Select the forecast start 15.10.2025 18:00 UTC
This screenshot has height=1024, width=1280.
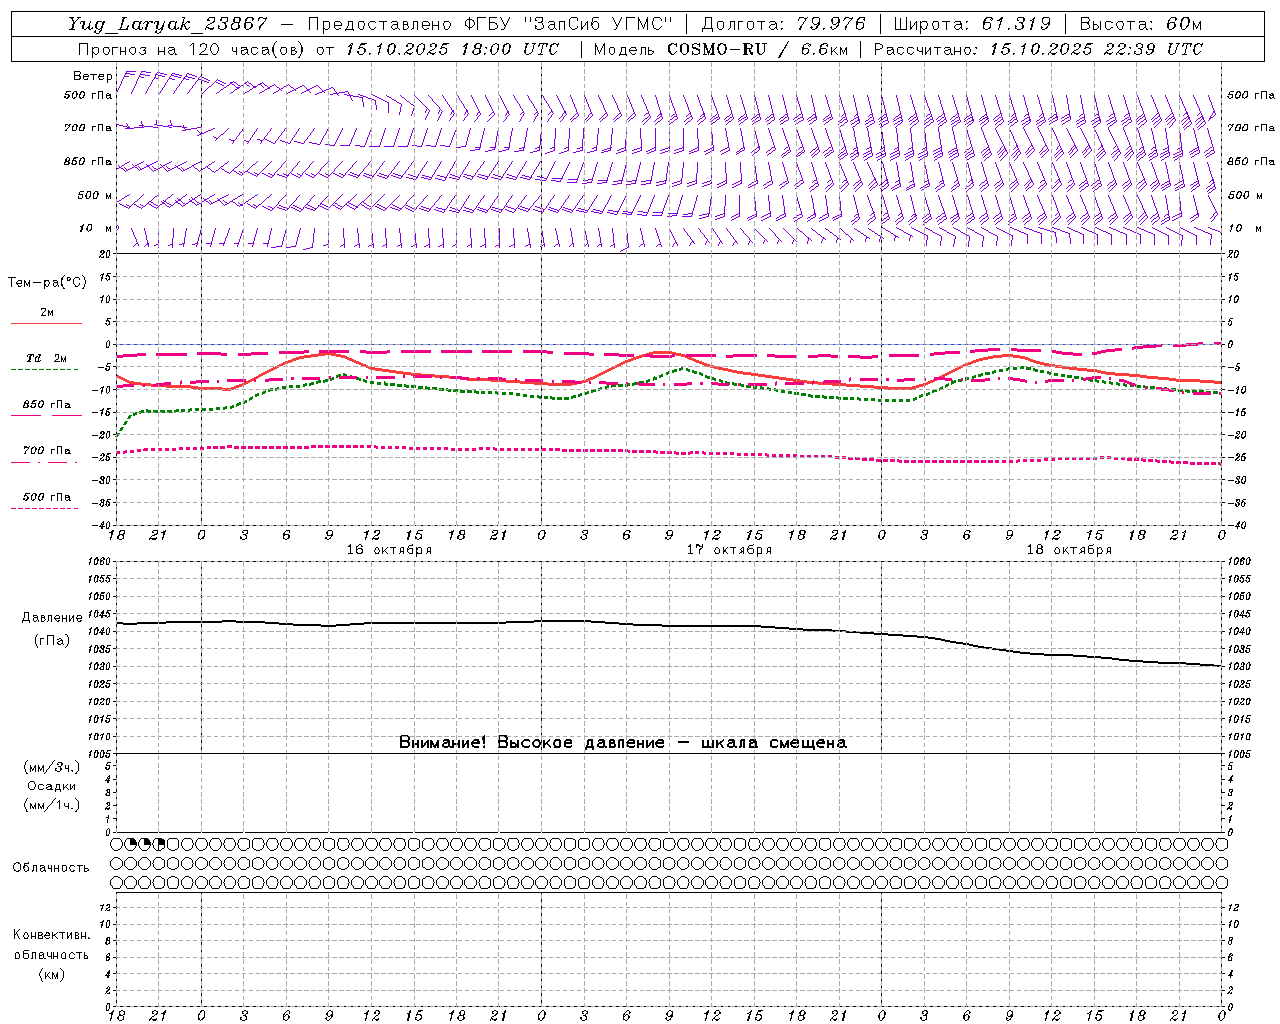pyautogui.click(x=452, y=49)
